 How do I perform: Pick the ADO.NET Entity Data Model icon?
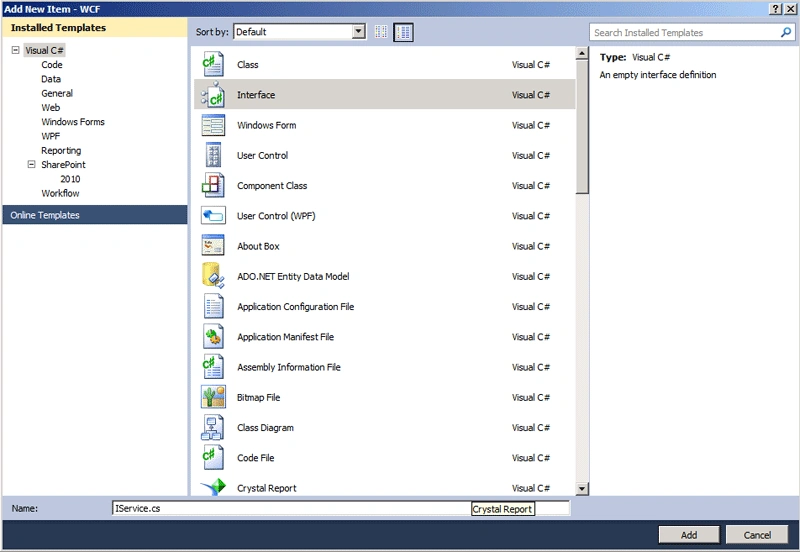pos(213,276)
